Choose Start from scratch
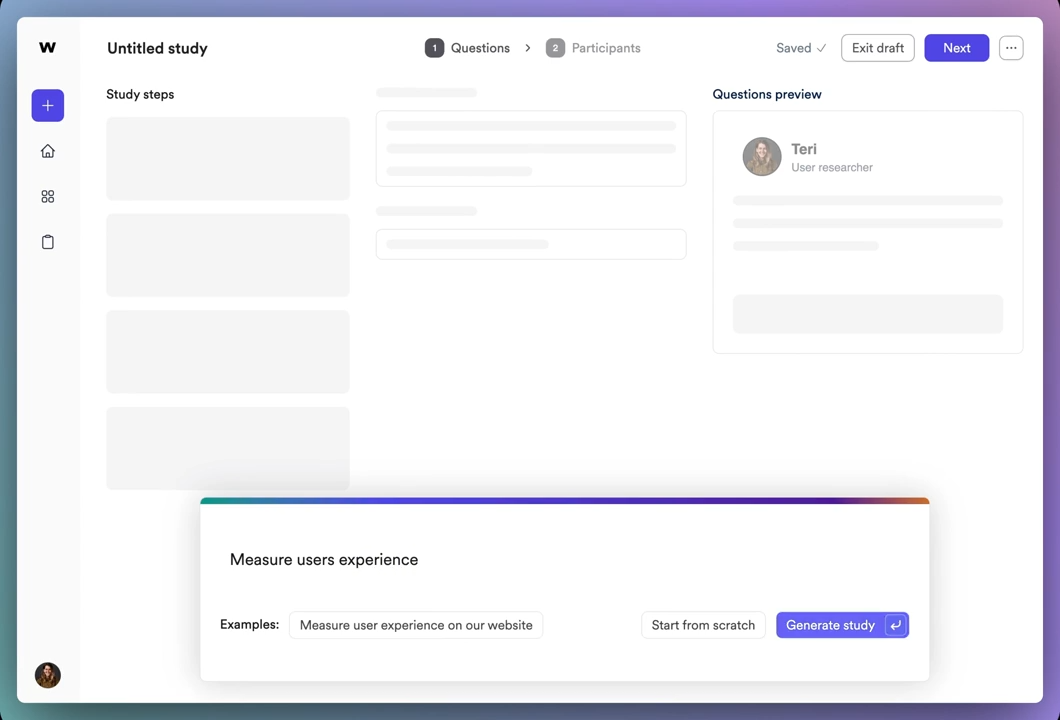 (x=703, y=624)
